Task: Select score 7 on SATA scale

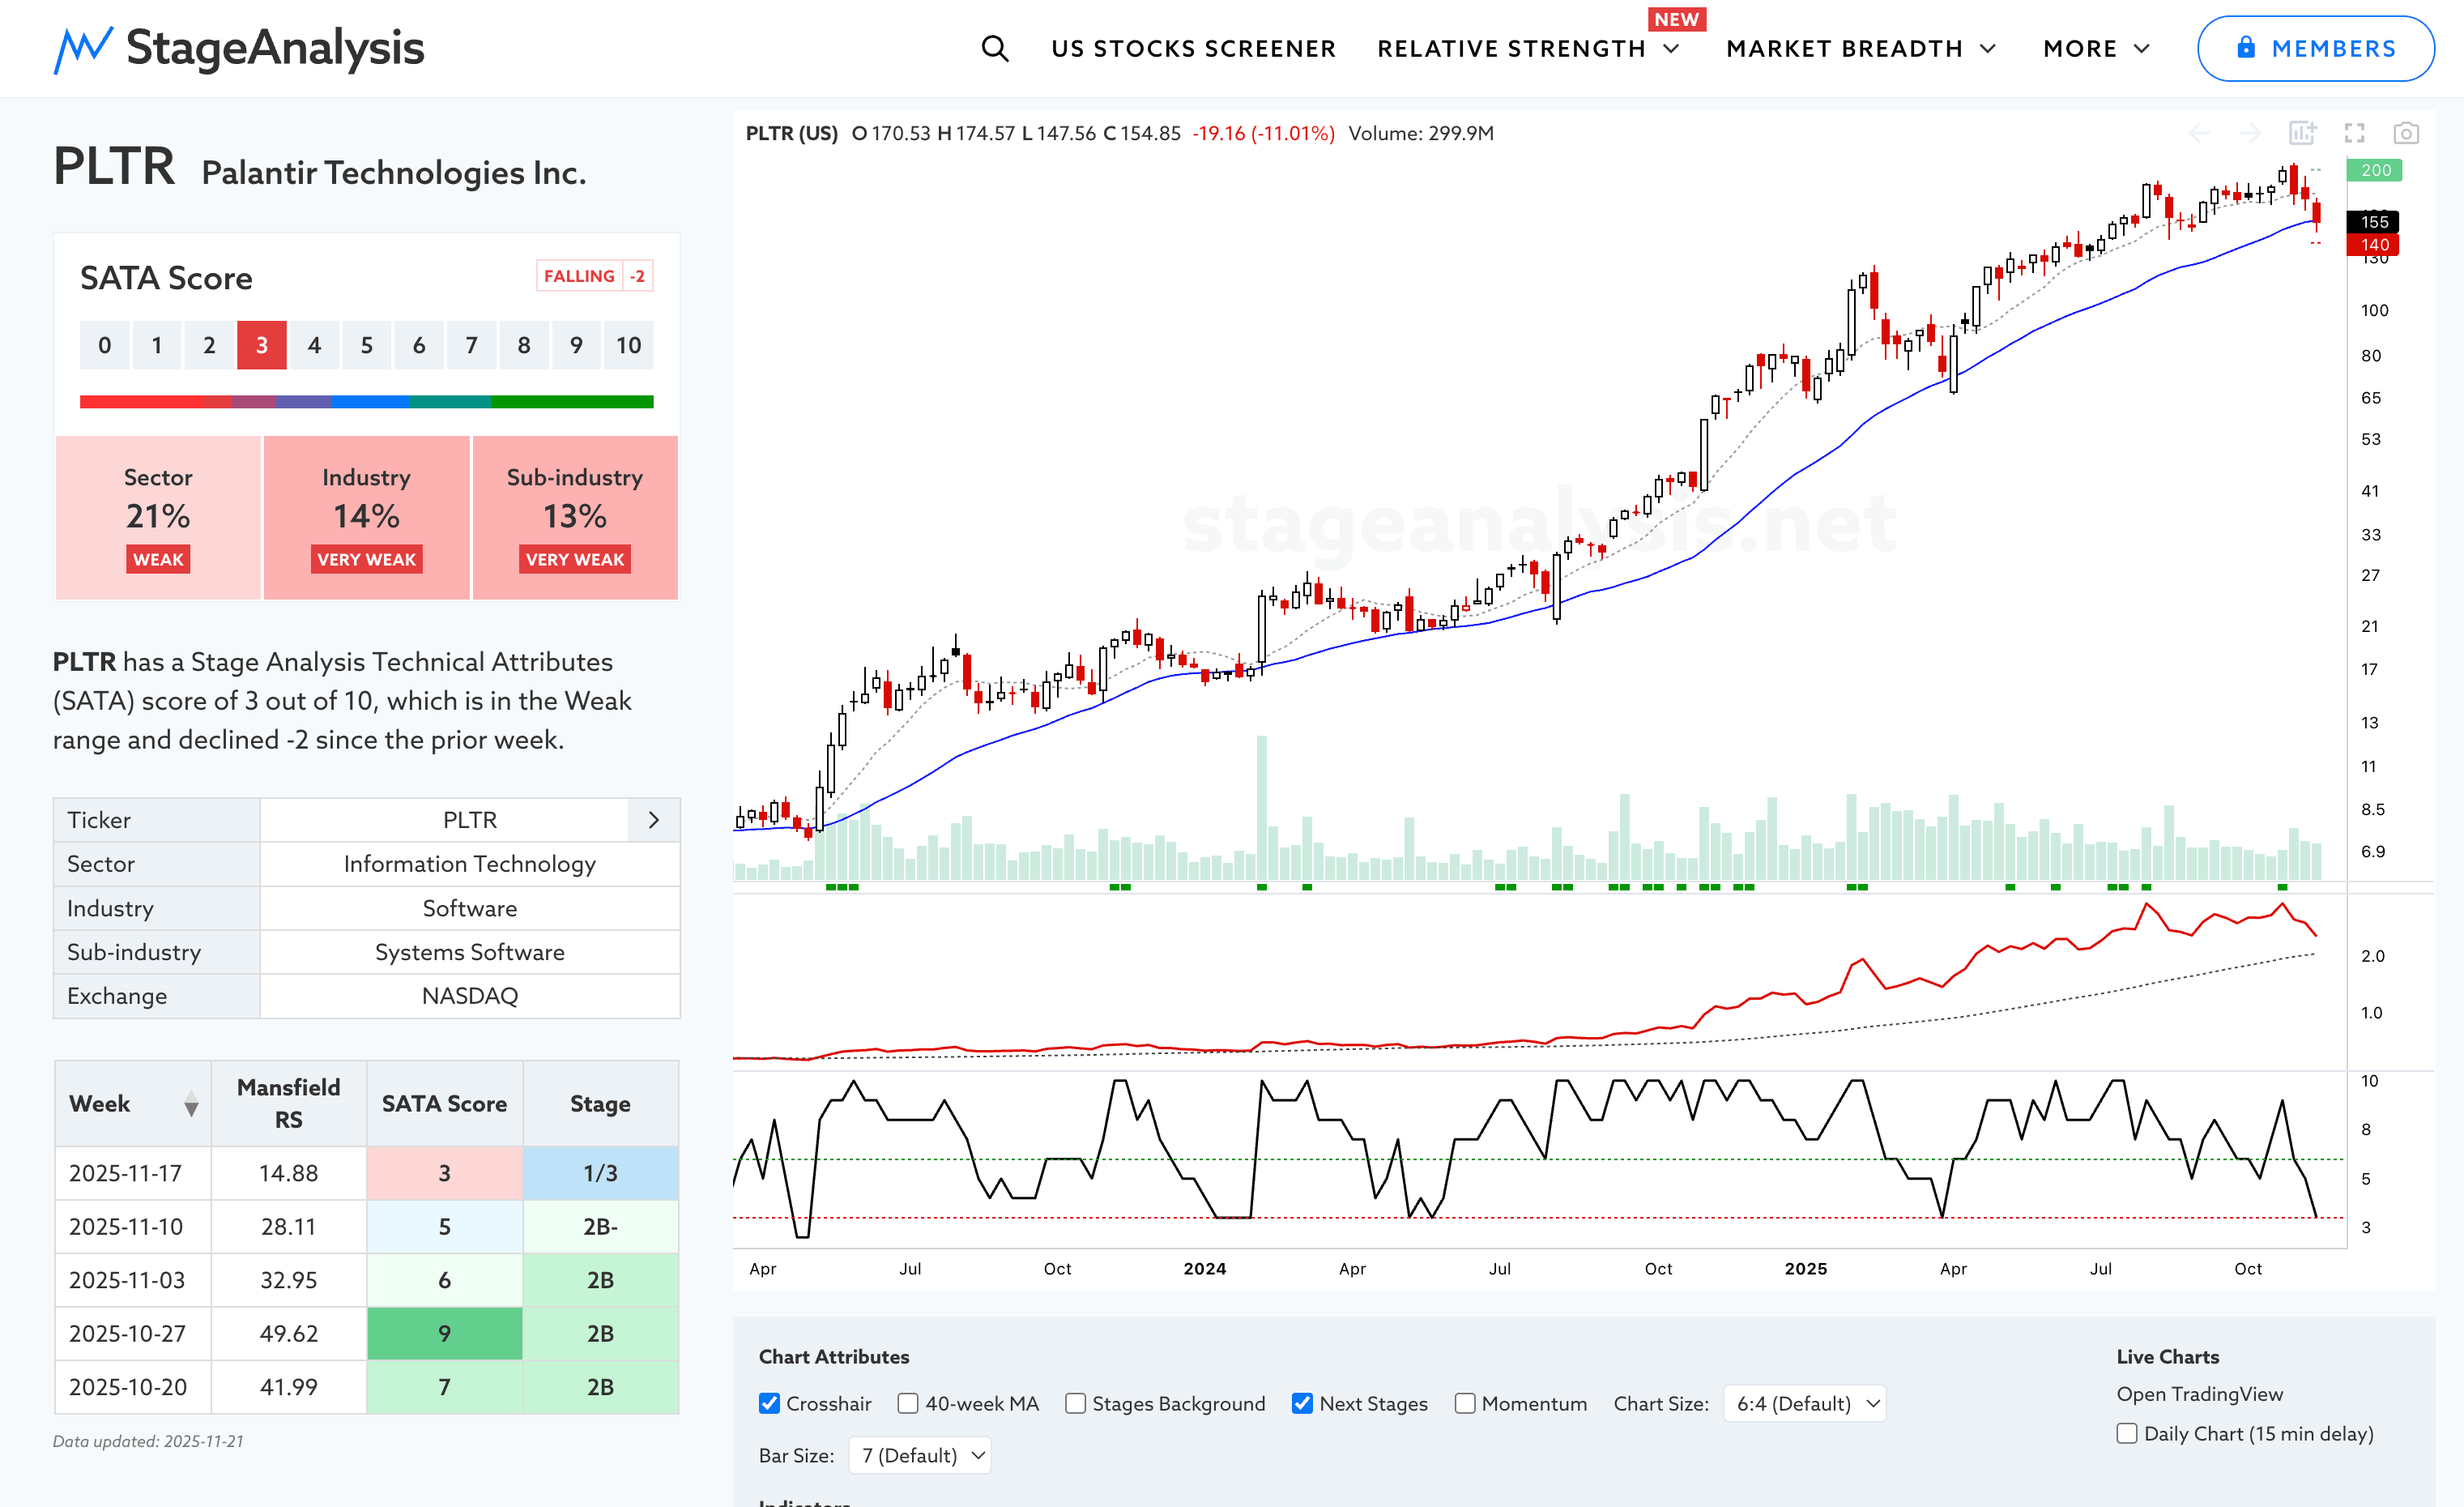Action: coord(471,345)
